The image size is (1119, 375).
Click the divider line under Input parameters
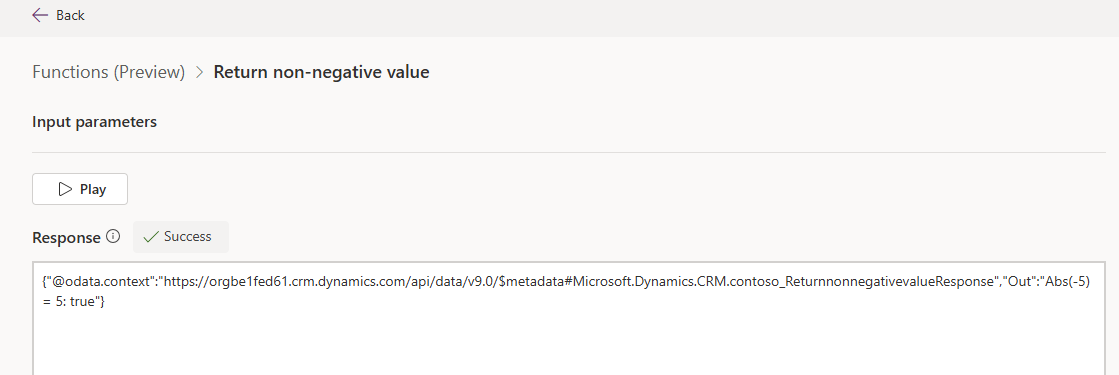point(569,152)
